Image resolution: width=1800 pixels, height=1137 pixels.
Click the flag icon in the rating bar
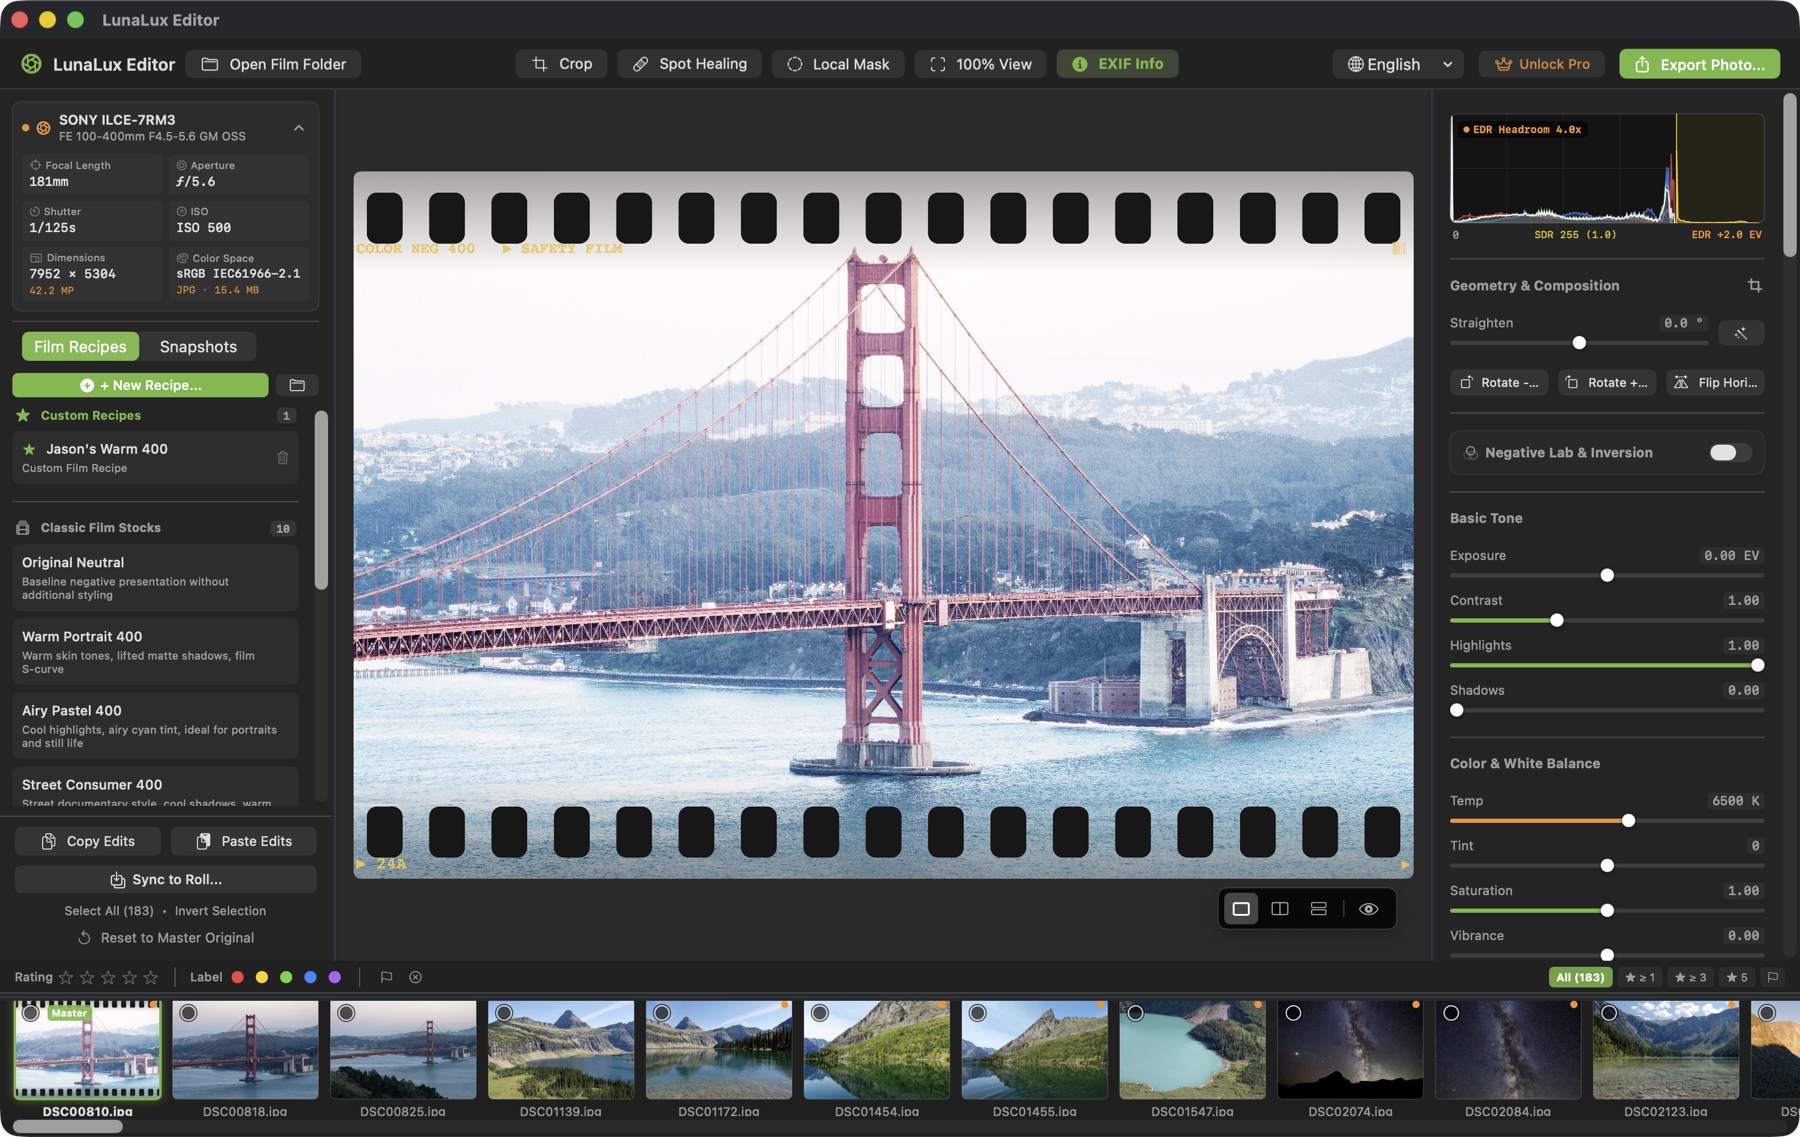coord(387,977)
